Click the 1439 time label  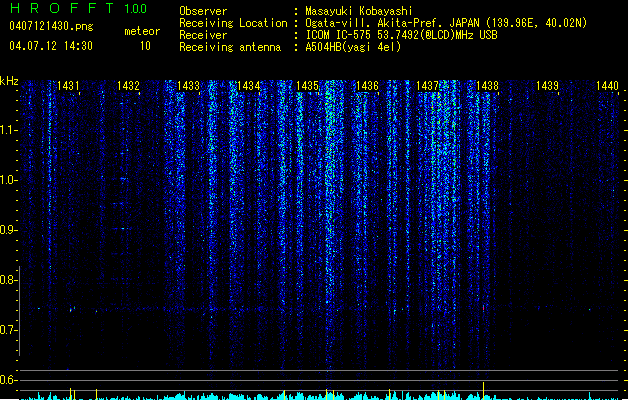(548, 86)
